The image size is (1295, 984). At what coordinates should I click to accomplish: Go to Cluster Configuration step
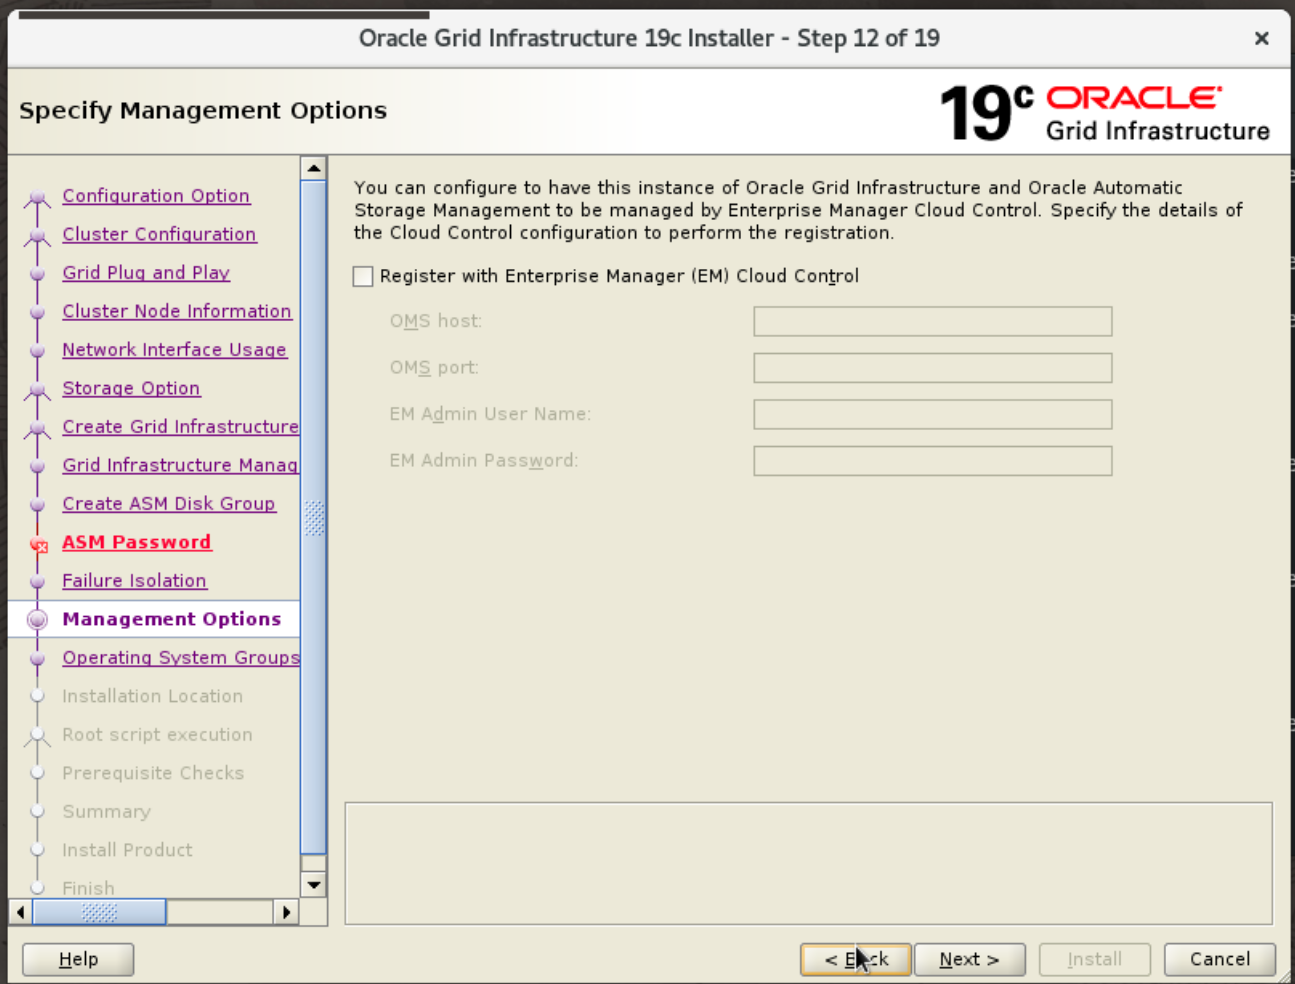click(x=159, y=234)
